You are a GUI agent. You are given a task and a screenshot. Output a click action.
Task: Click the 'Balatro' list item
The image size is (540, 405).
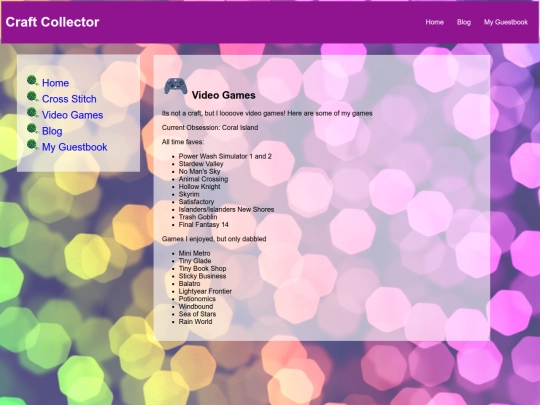(189, 284)
